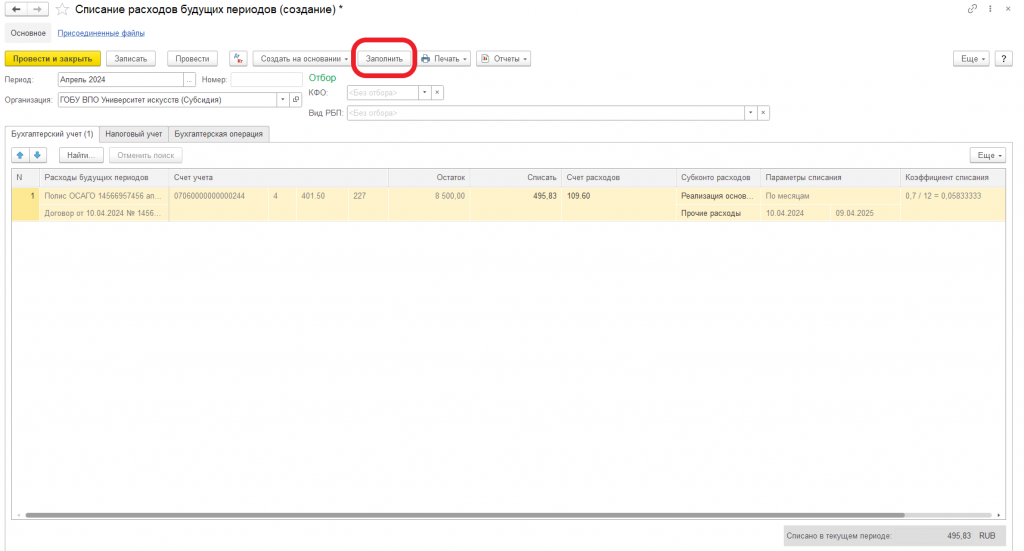
Task: Go back with the left arrow
Action: click(x=16, y=9)
